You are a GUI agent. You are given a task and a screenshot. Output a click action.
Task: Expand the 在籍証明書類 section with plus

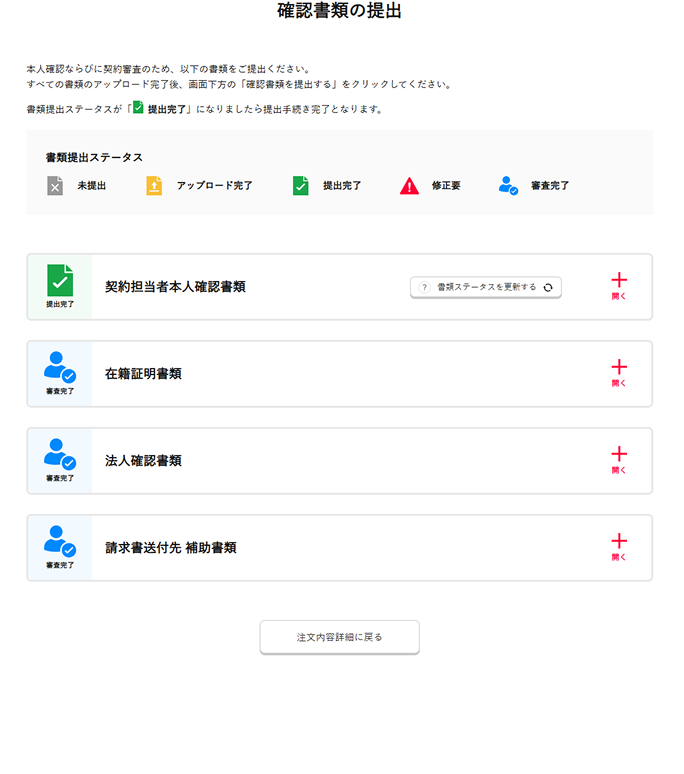619,368
